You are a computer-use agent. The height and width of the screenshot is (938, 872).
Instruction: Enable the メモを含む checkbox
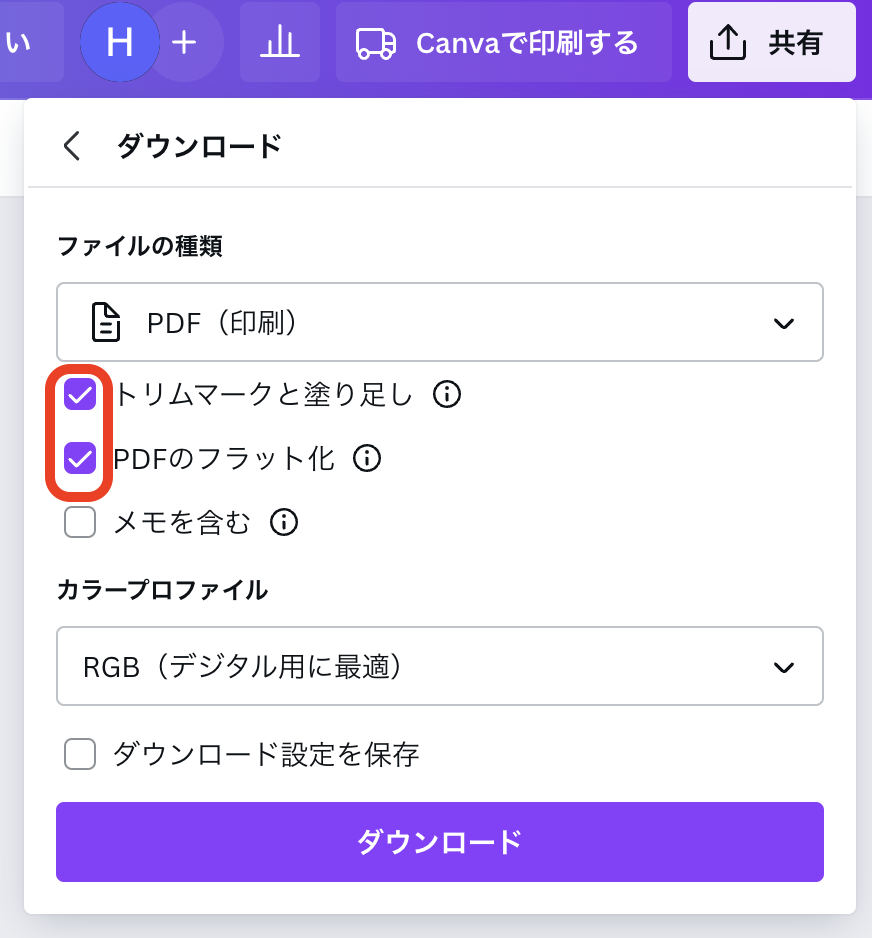pyautogui.click(x=80, y=521)
